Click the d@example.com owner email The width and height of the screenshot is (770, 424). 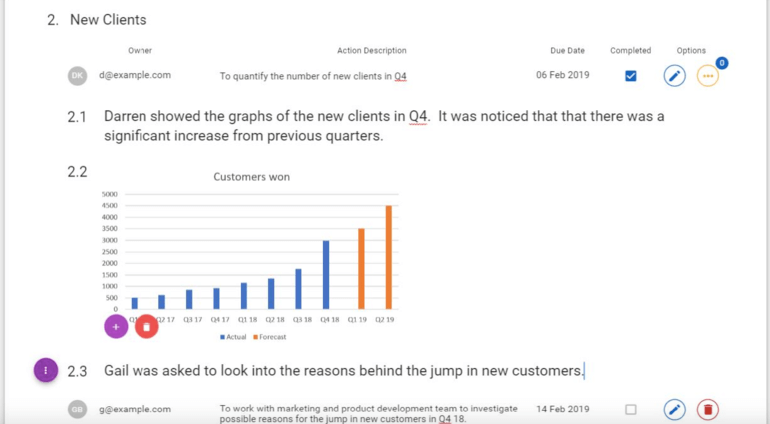point(135,75)
